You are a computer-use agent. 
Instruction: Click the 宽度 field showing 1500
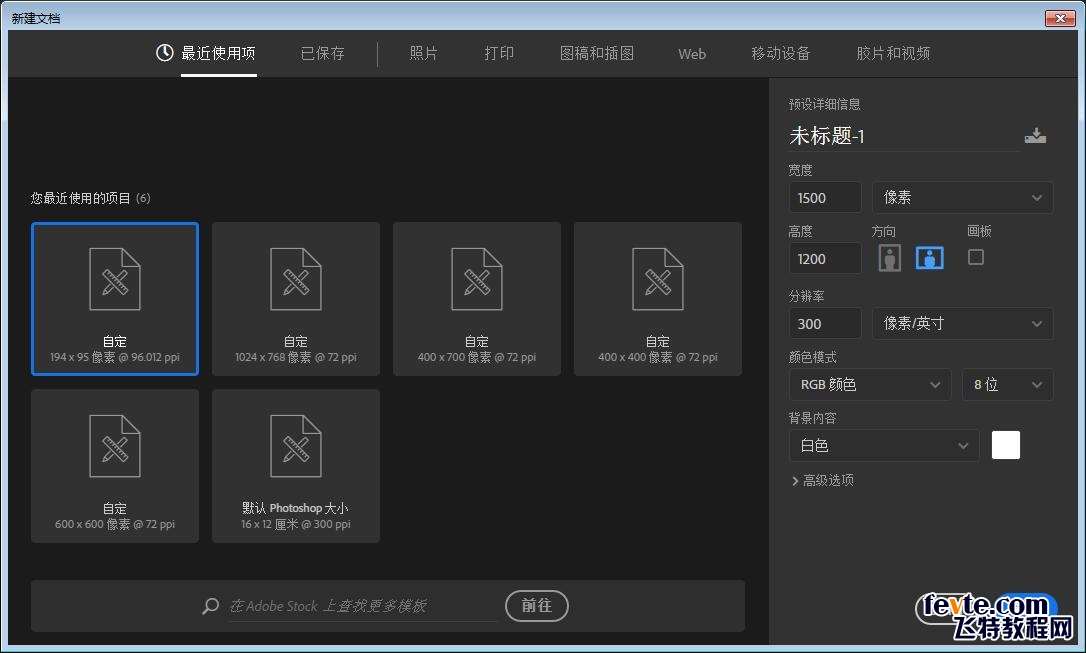[x=825, y=197]
